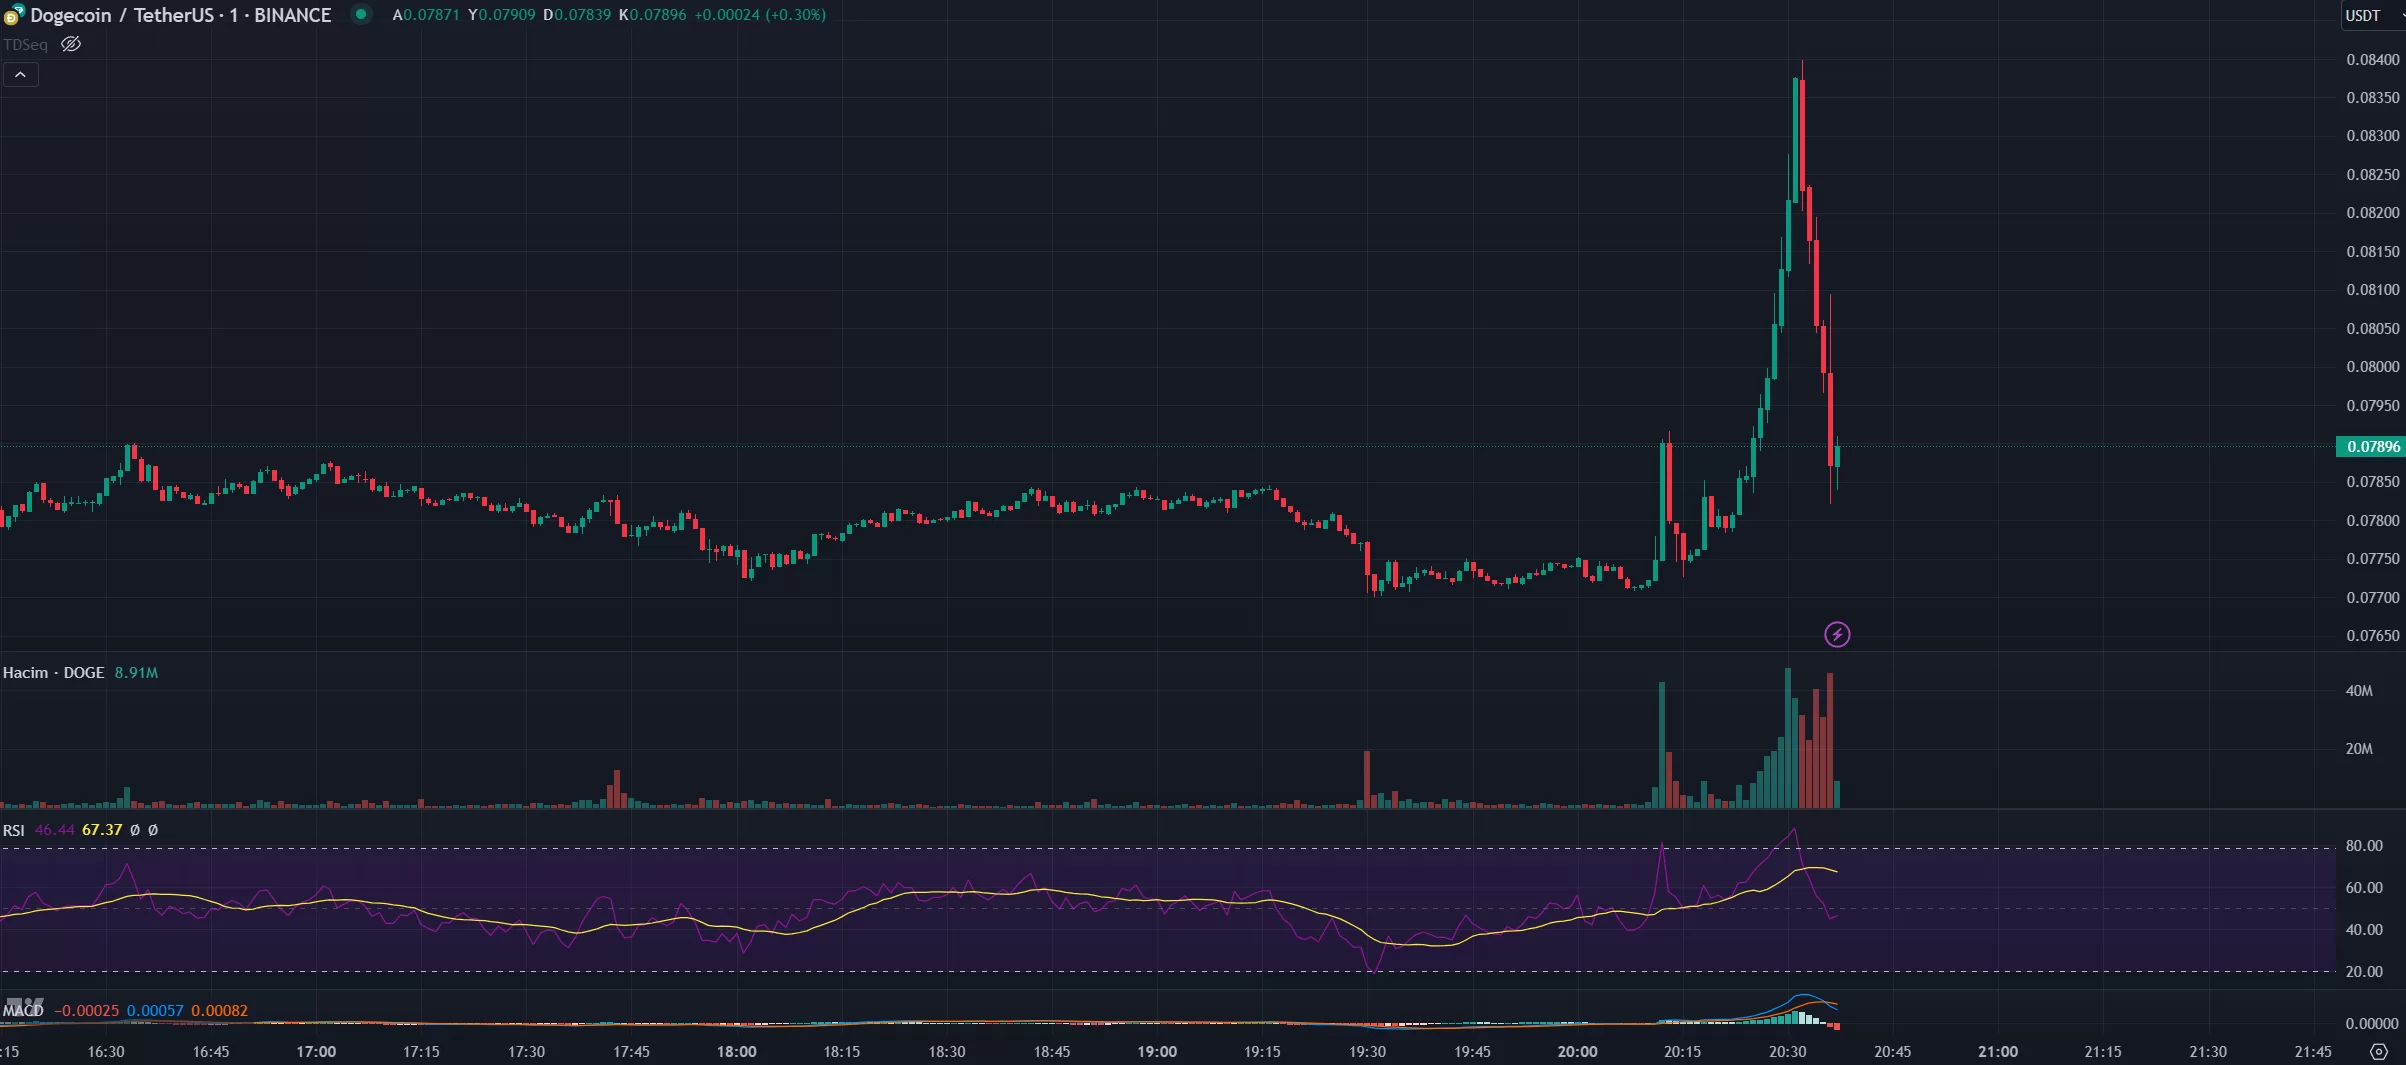
Task: Click the 0.08400 level on price scale
Action: click(x=2372, y=60)
